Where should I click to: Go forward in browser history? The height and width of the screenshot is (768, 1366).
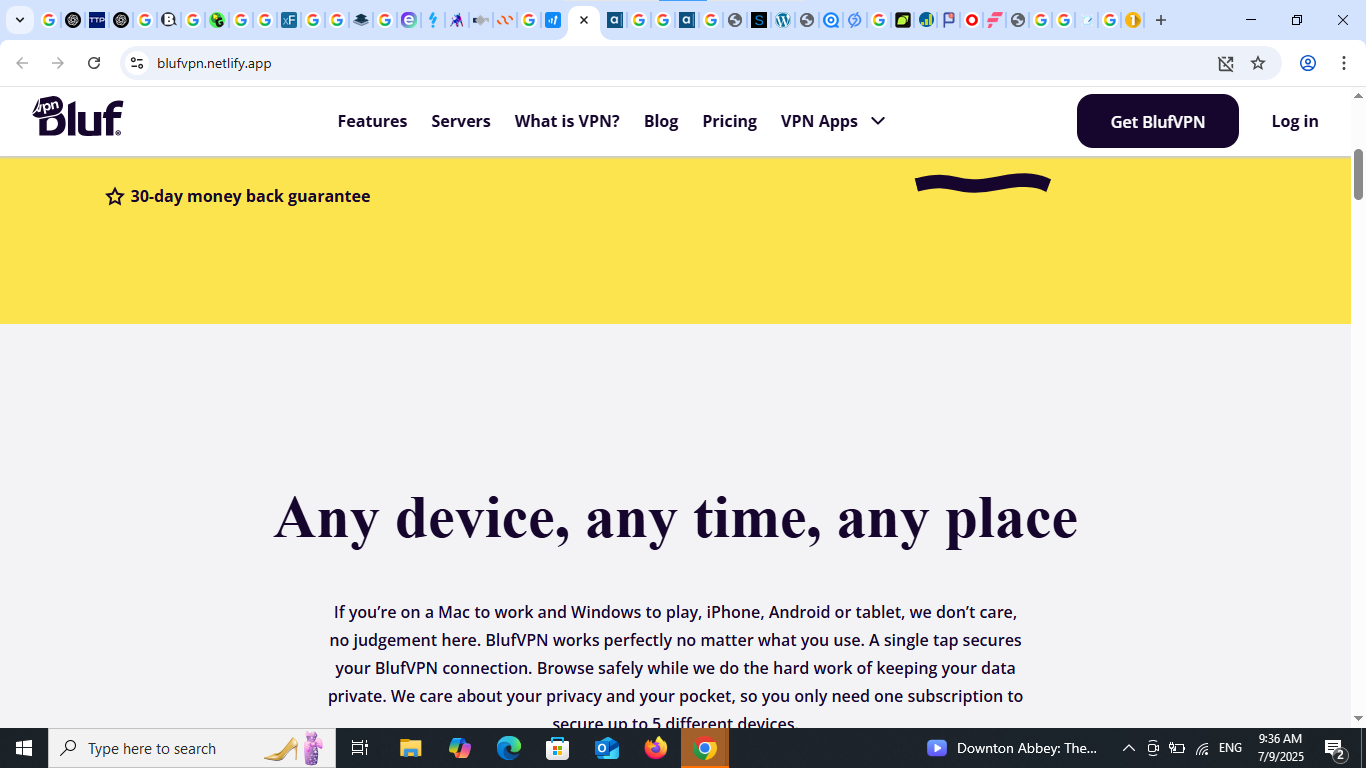[x=58, y=63]
